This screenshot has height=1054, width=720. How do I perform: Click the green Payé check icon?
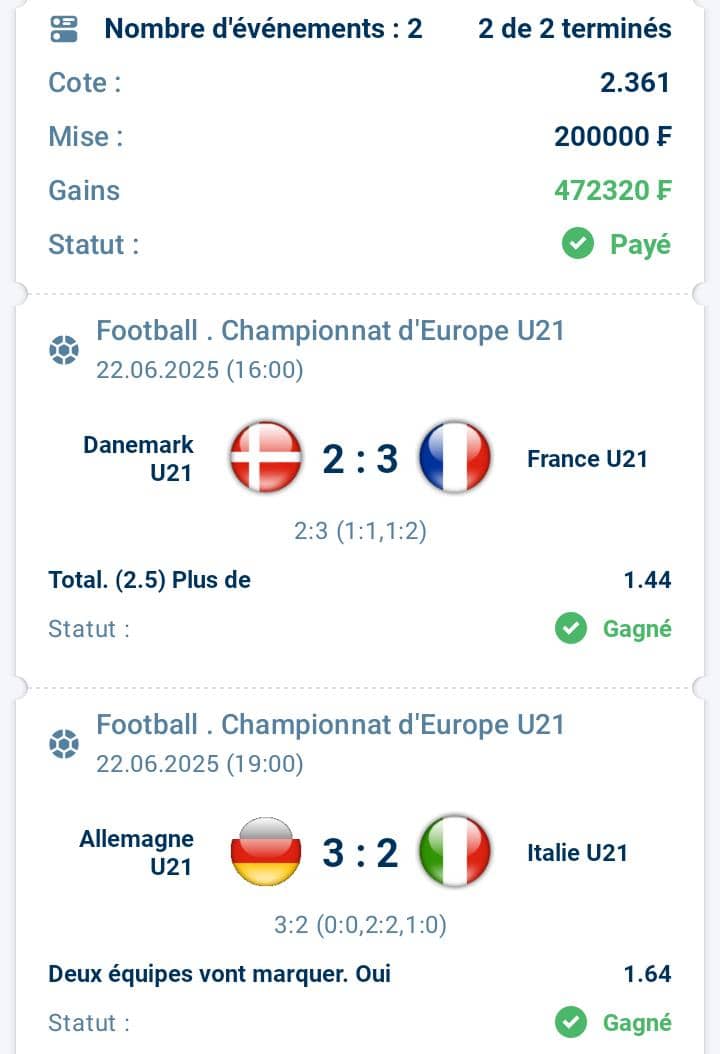pyautogui.click(x=578, y=243)
